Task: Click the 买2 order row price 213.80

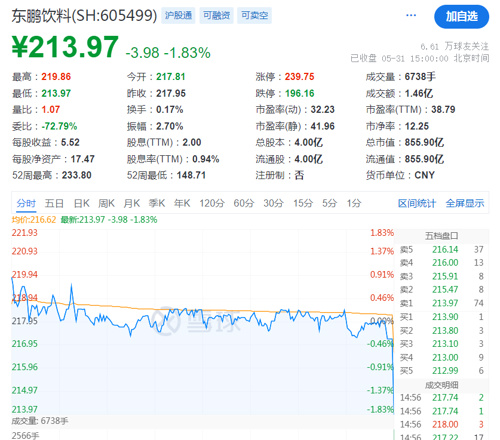Action: click(x=445, y=330)
